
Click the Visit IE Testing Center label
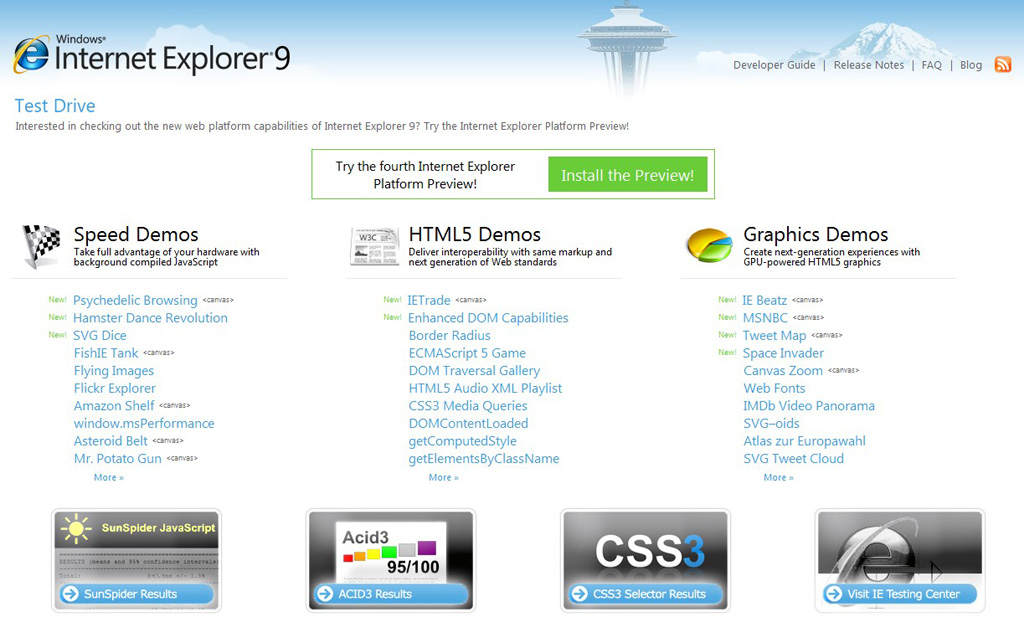[x=903, y=594]
